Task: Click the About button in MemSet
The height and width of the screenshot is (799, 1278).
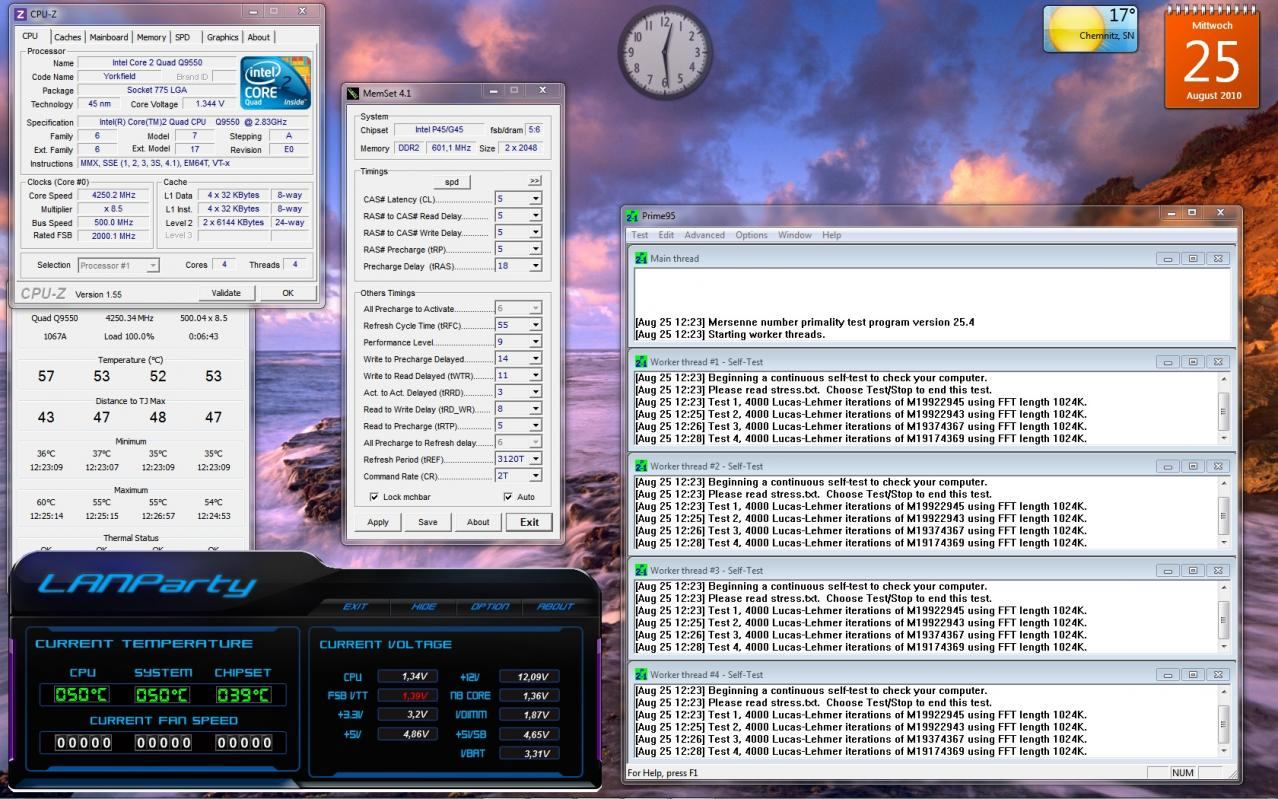Action: coord(478,522)
